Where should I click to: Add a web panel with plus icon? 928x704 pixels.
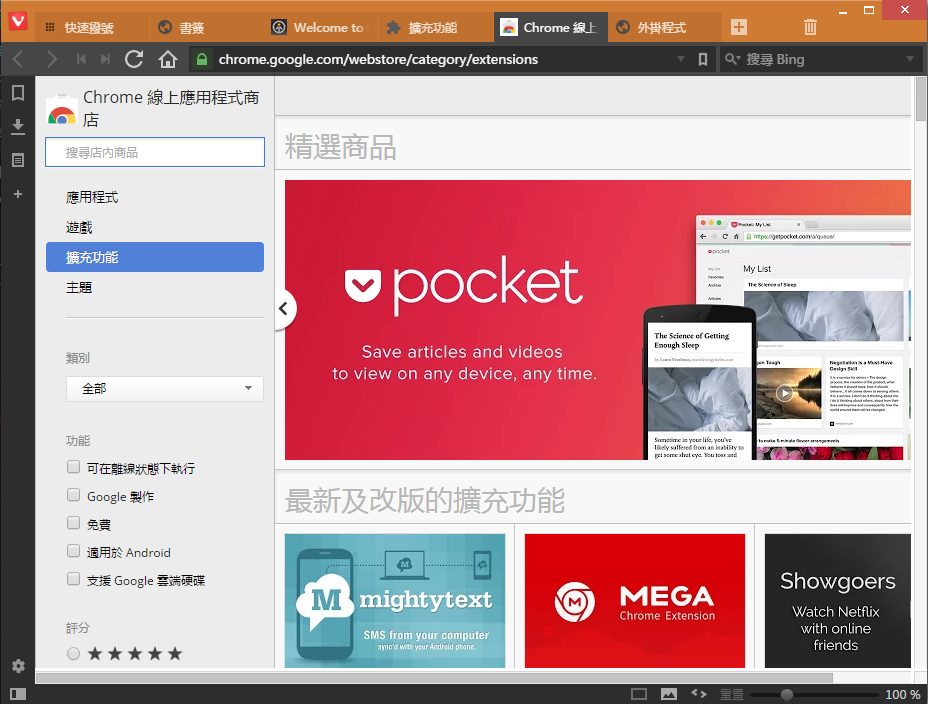pos(18,194)
